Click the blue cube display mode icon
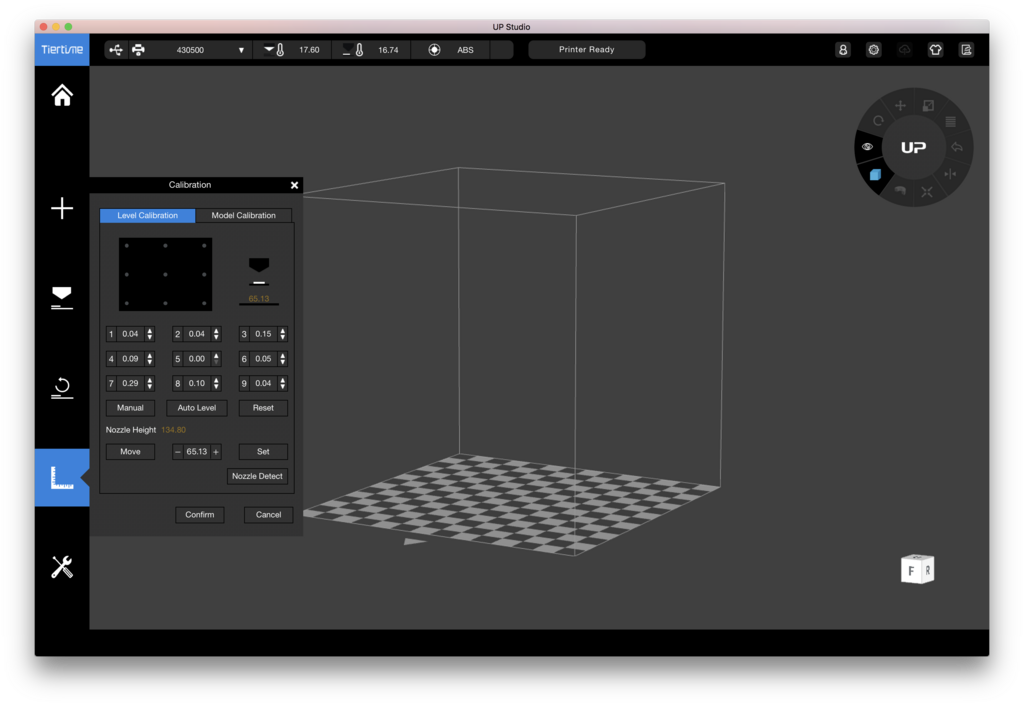1024x706 pixels. click(x=876, y=174)
